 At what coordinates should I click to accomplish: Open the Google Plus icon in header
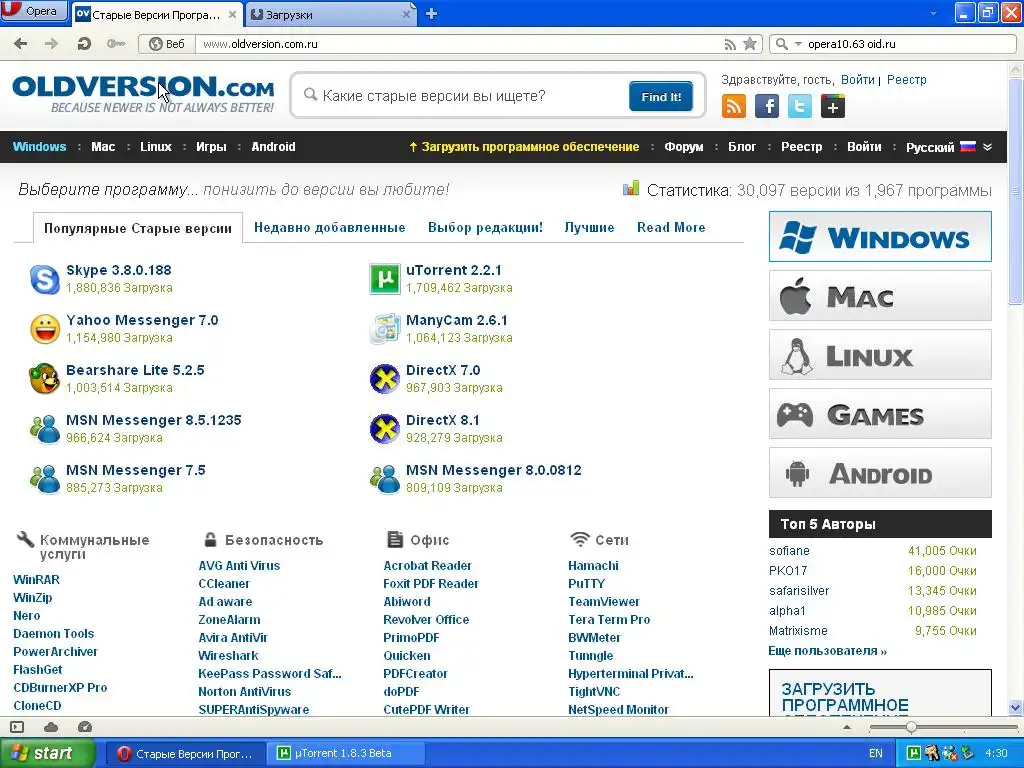(x=833, y=106)
